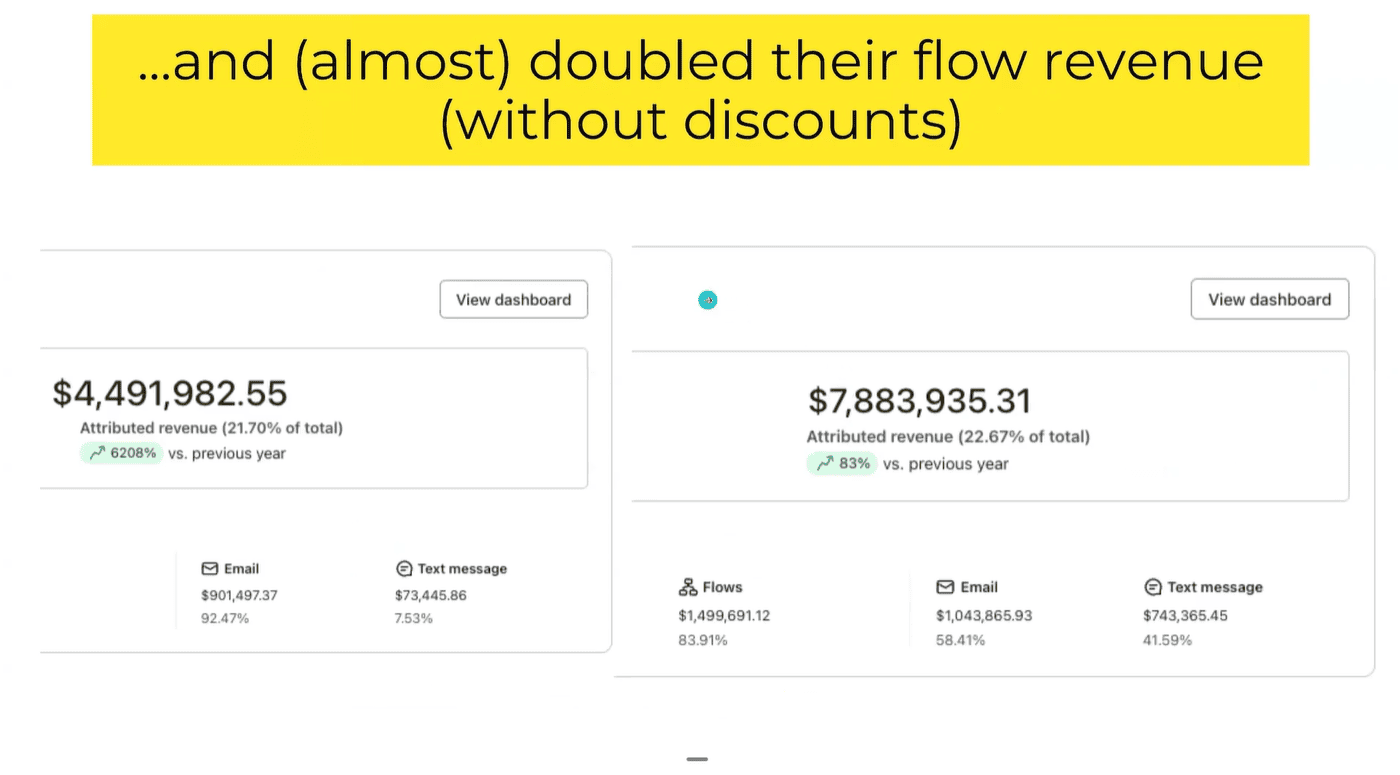Screen dimensions: 1400x775
Task: Click the 41.59% Text message share figure
Action: coord(1167,639)
